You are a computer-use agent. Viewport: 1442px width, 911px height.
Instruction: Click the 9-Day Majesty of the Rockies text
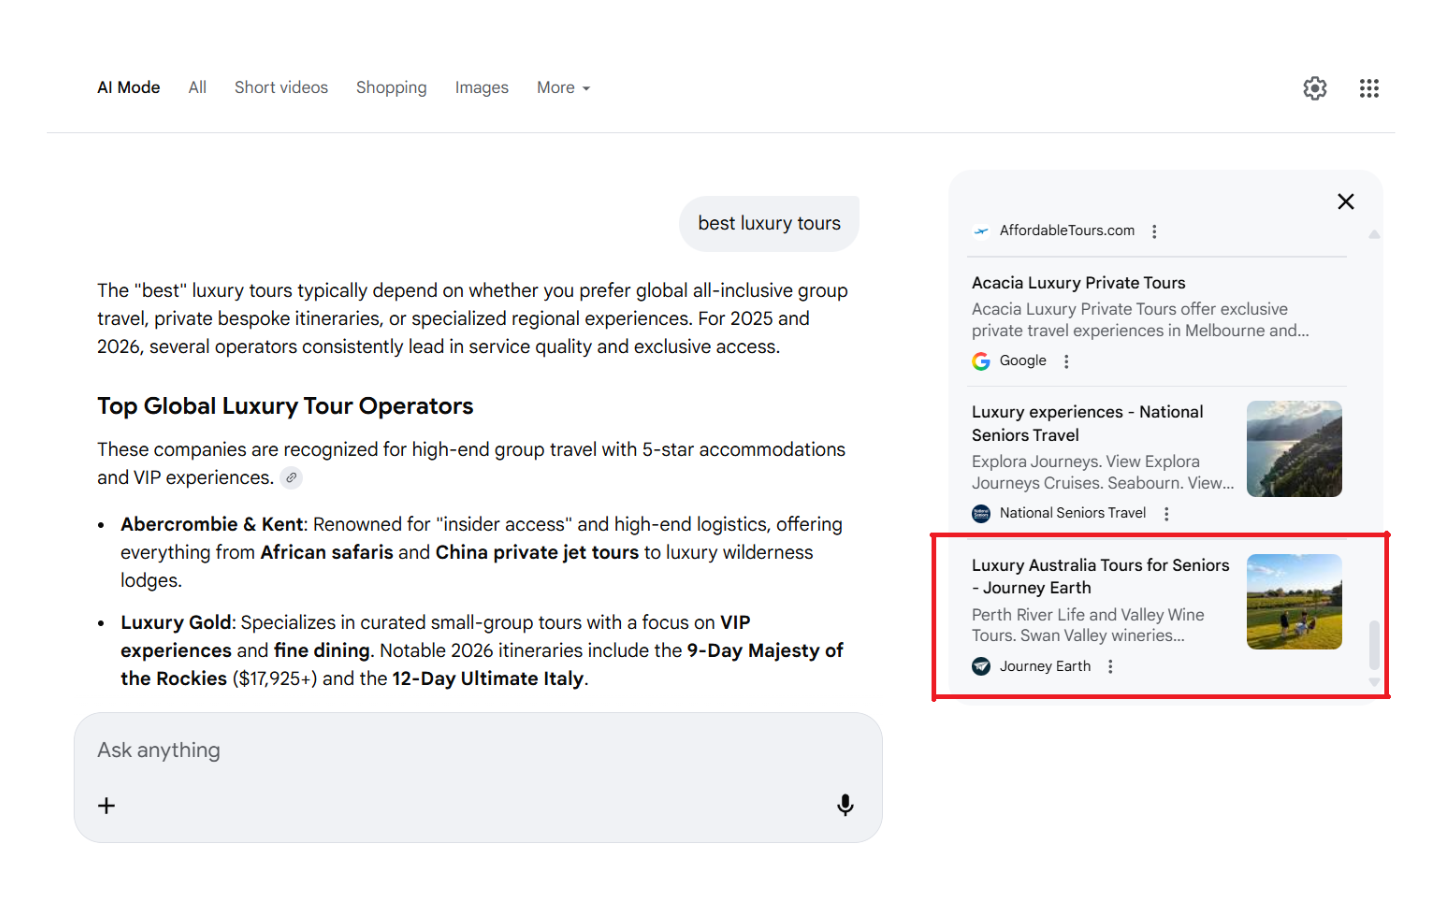(482, 664)
